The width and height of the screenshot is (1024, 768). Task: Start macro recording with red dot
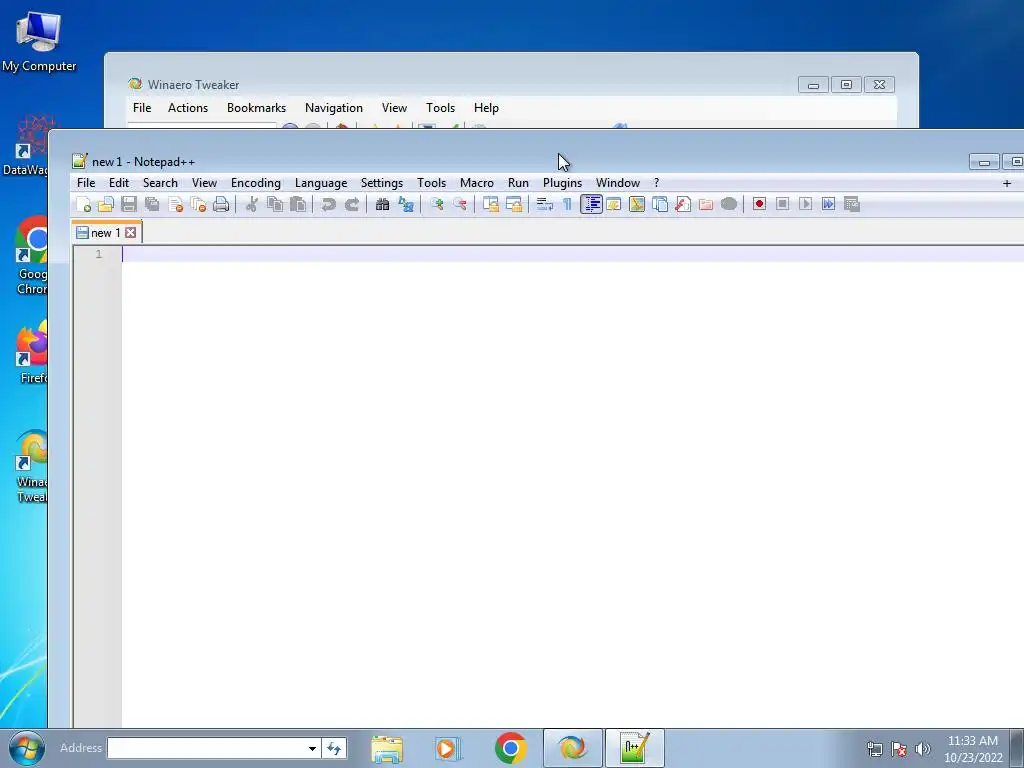759,204
